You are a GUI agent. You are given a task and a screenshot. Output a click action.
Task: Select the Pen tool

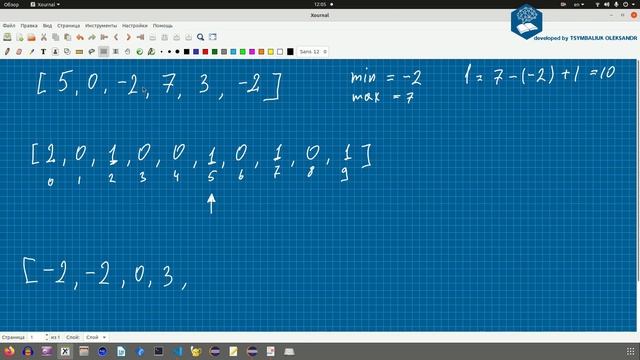[7, 52]
